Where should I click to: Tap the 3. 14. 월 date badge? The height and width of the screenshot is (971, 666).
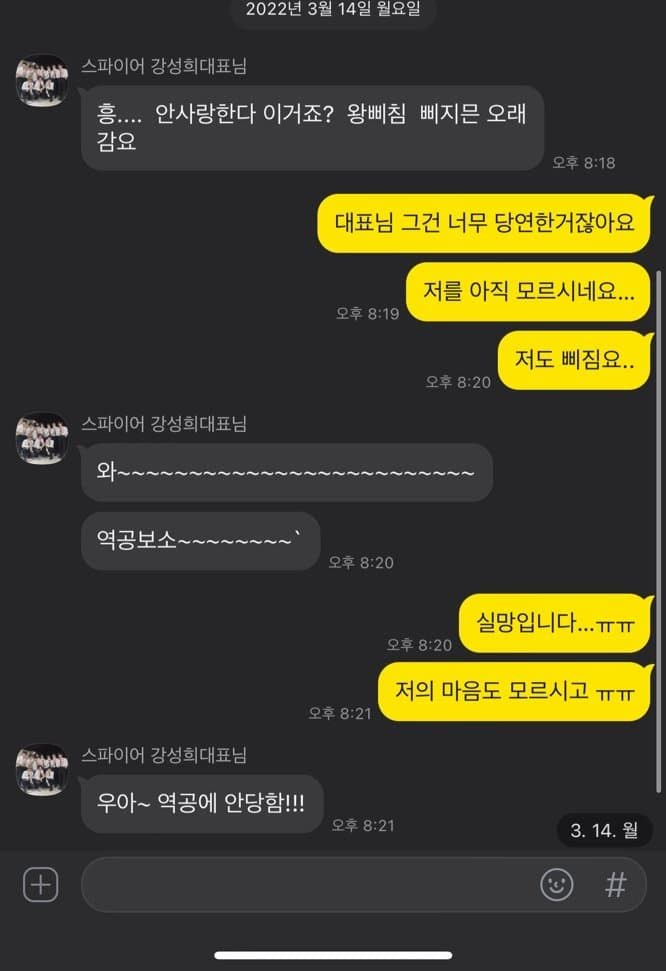[604, 830]
